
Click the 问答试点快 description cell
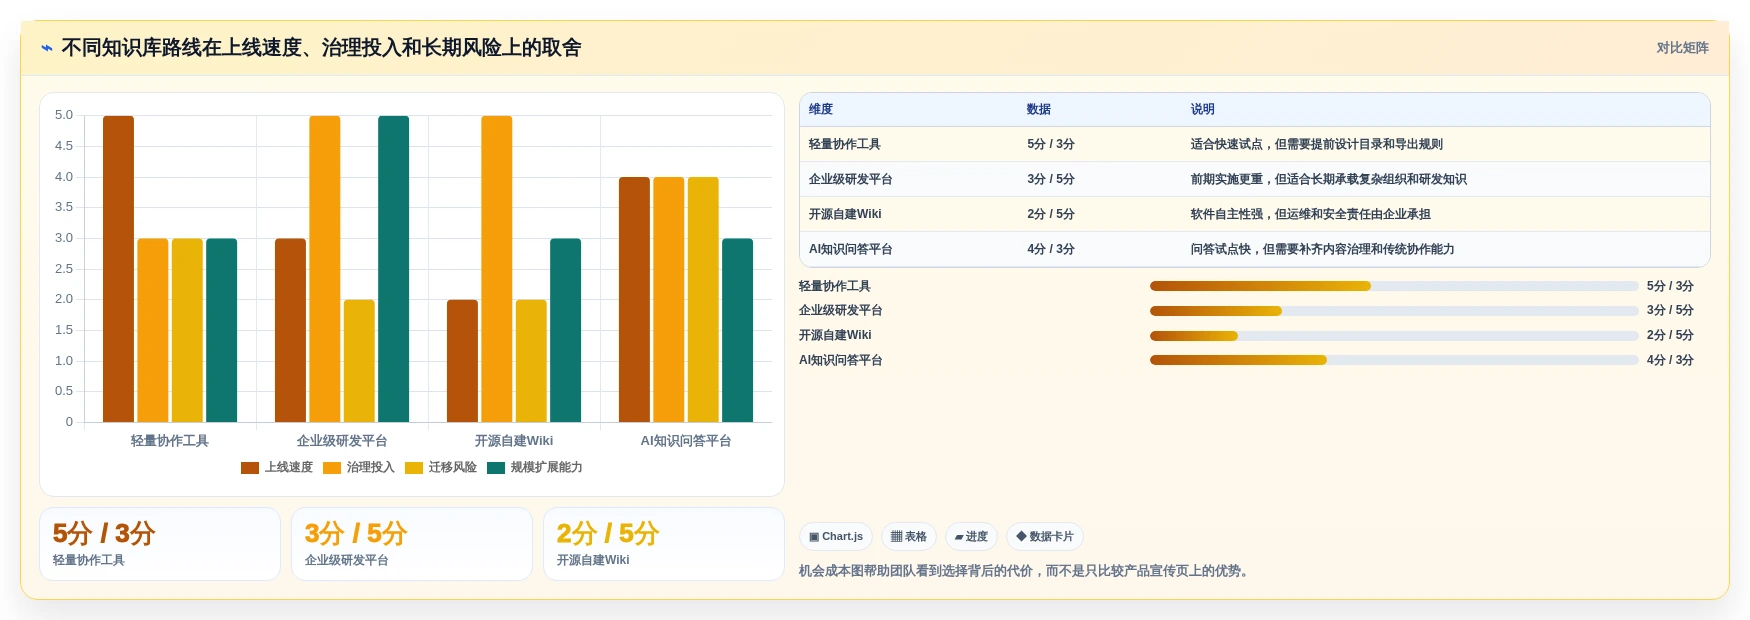[x=1323, y=250]
